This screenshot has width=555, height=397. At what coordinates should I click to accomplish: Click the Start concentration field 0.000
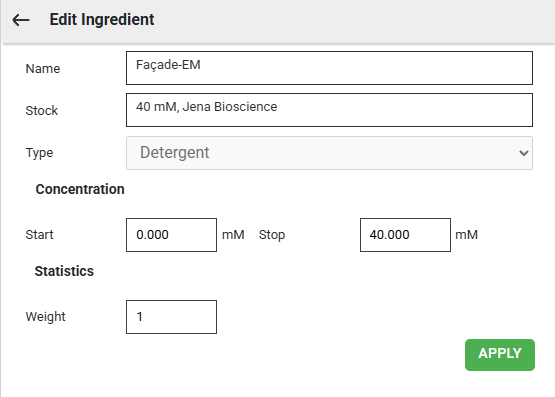[x=171, y=235]
